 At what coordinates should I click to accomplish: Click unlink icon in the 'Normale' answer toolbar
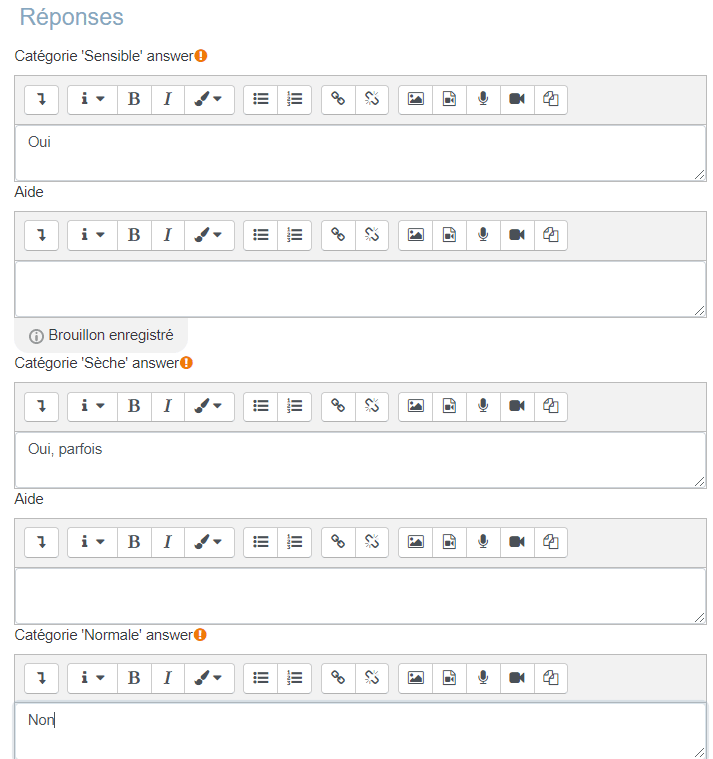click(372, 678)
